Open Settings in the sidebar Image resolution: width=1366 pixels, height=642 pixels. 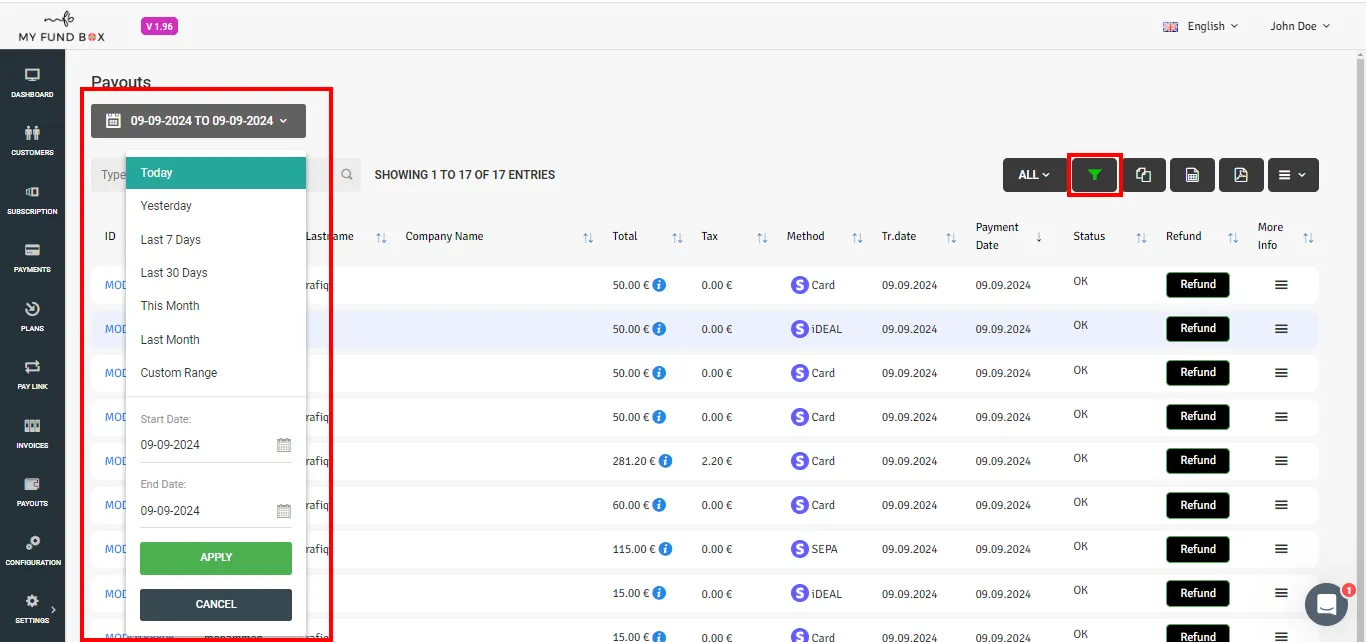(x=32, y=609)
